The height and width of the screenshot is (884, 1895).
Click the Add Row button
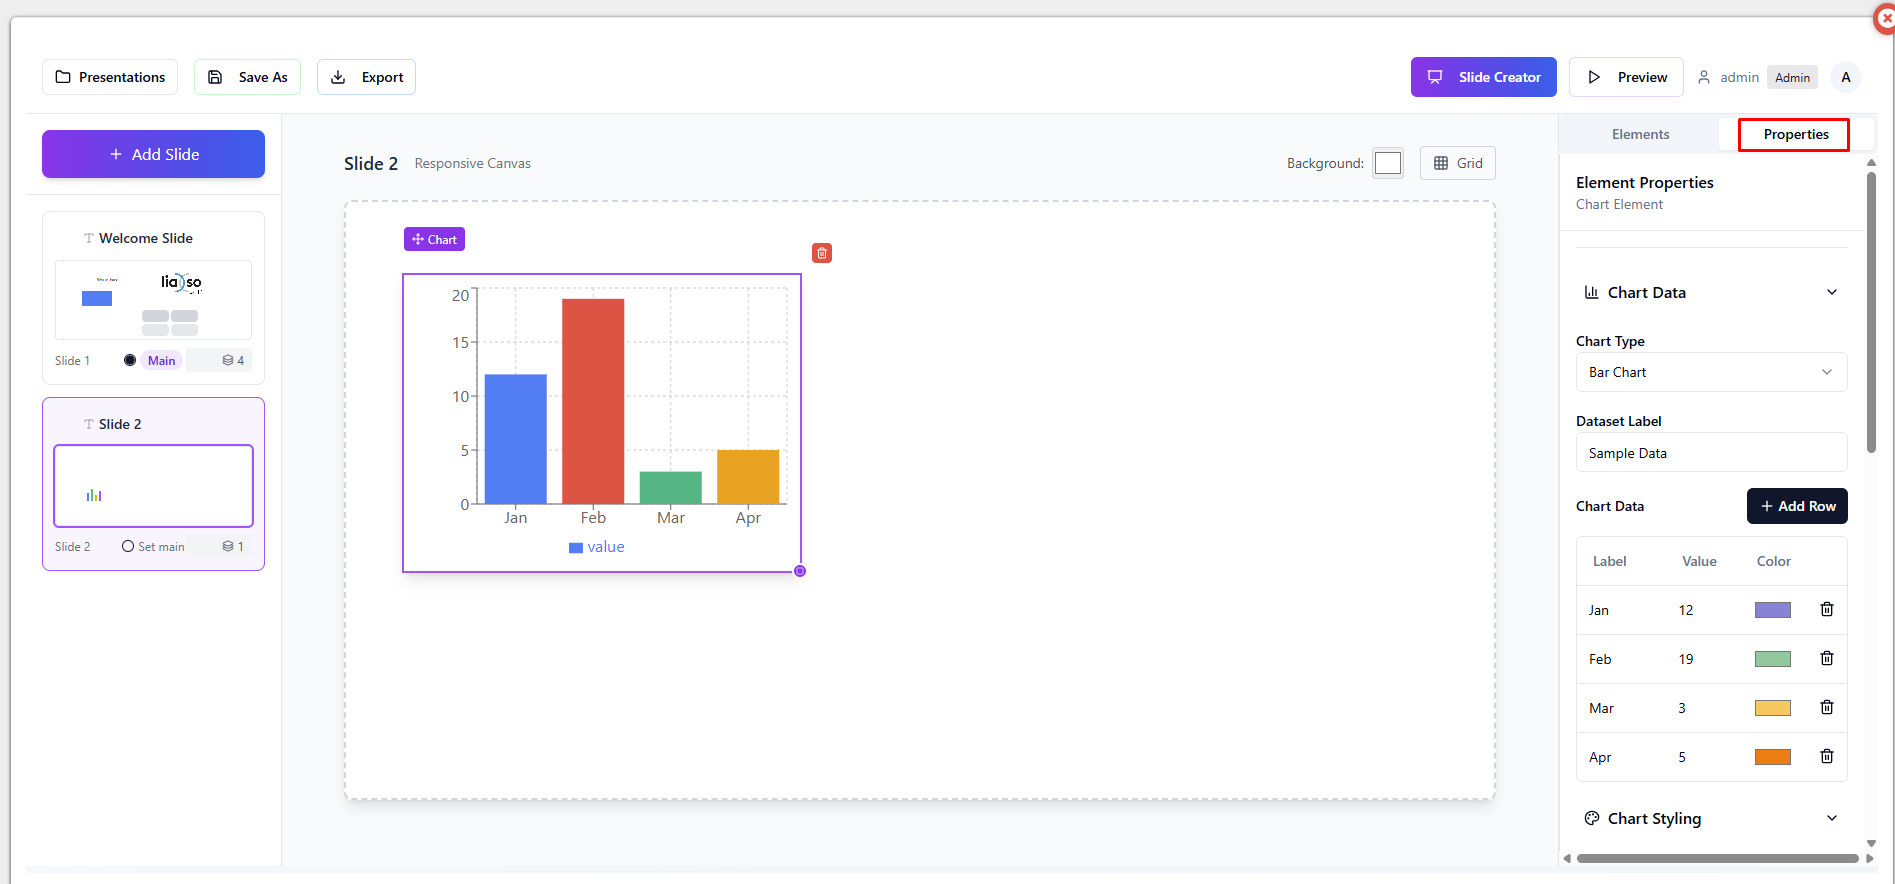tap(1797, 506)
